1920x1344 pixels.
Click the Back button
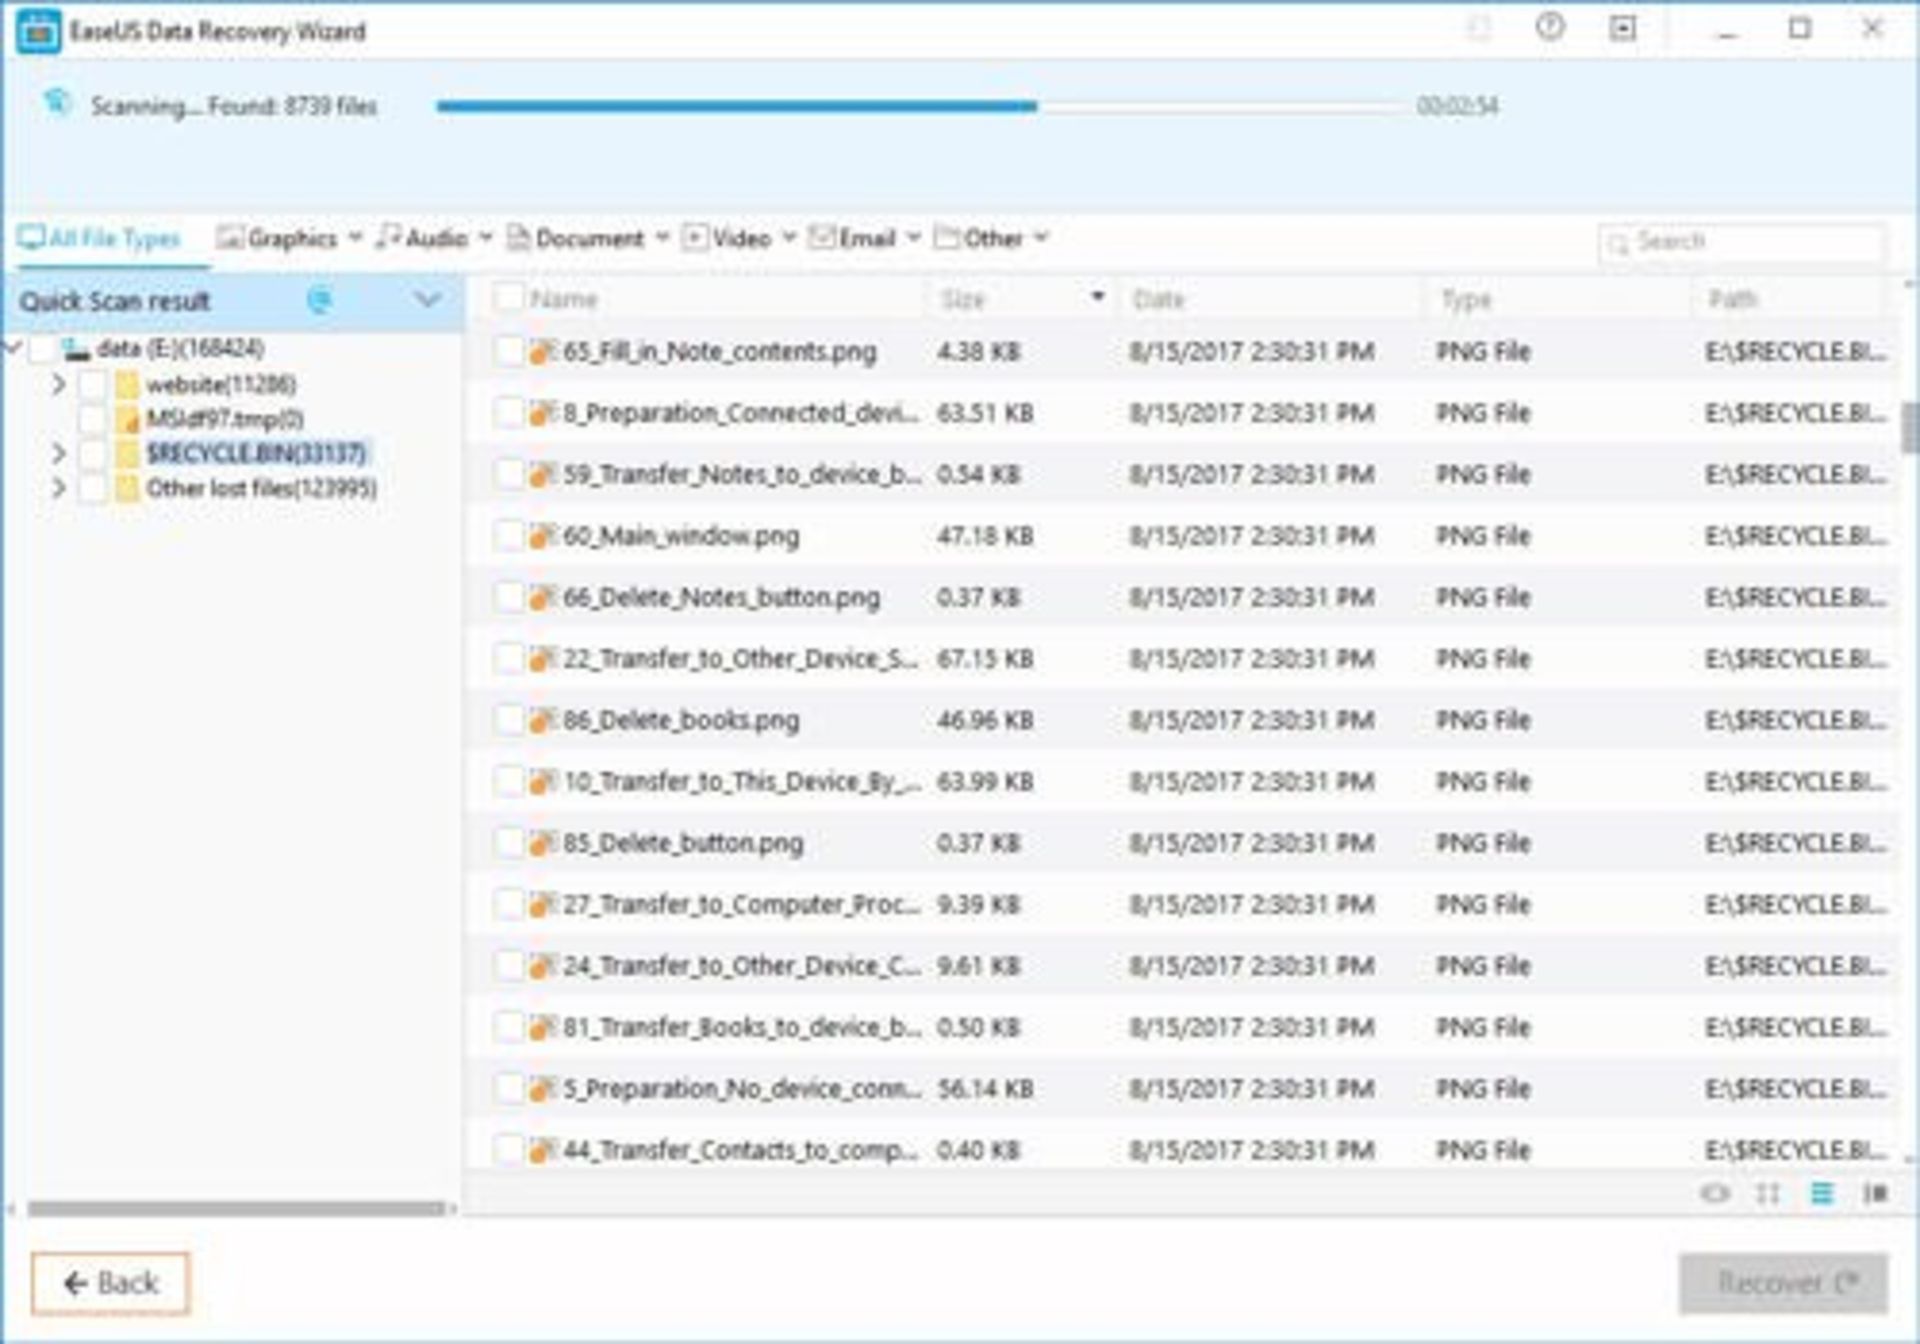point(110,1283)
